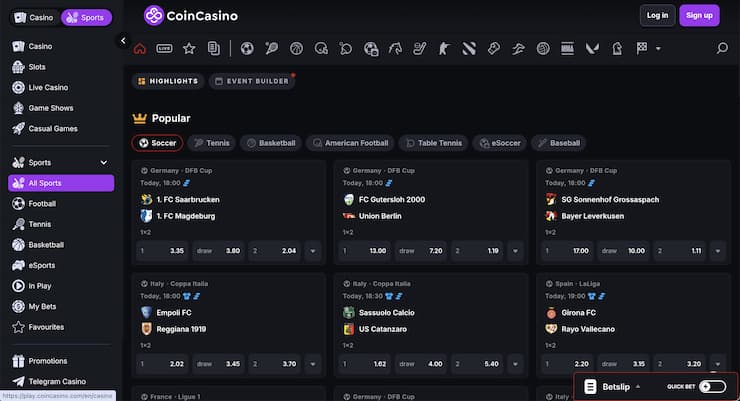Select the Baseball popular filter

[559, 143]
